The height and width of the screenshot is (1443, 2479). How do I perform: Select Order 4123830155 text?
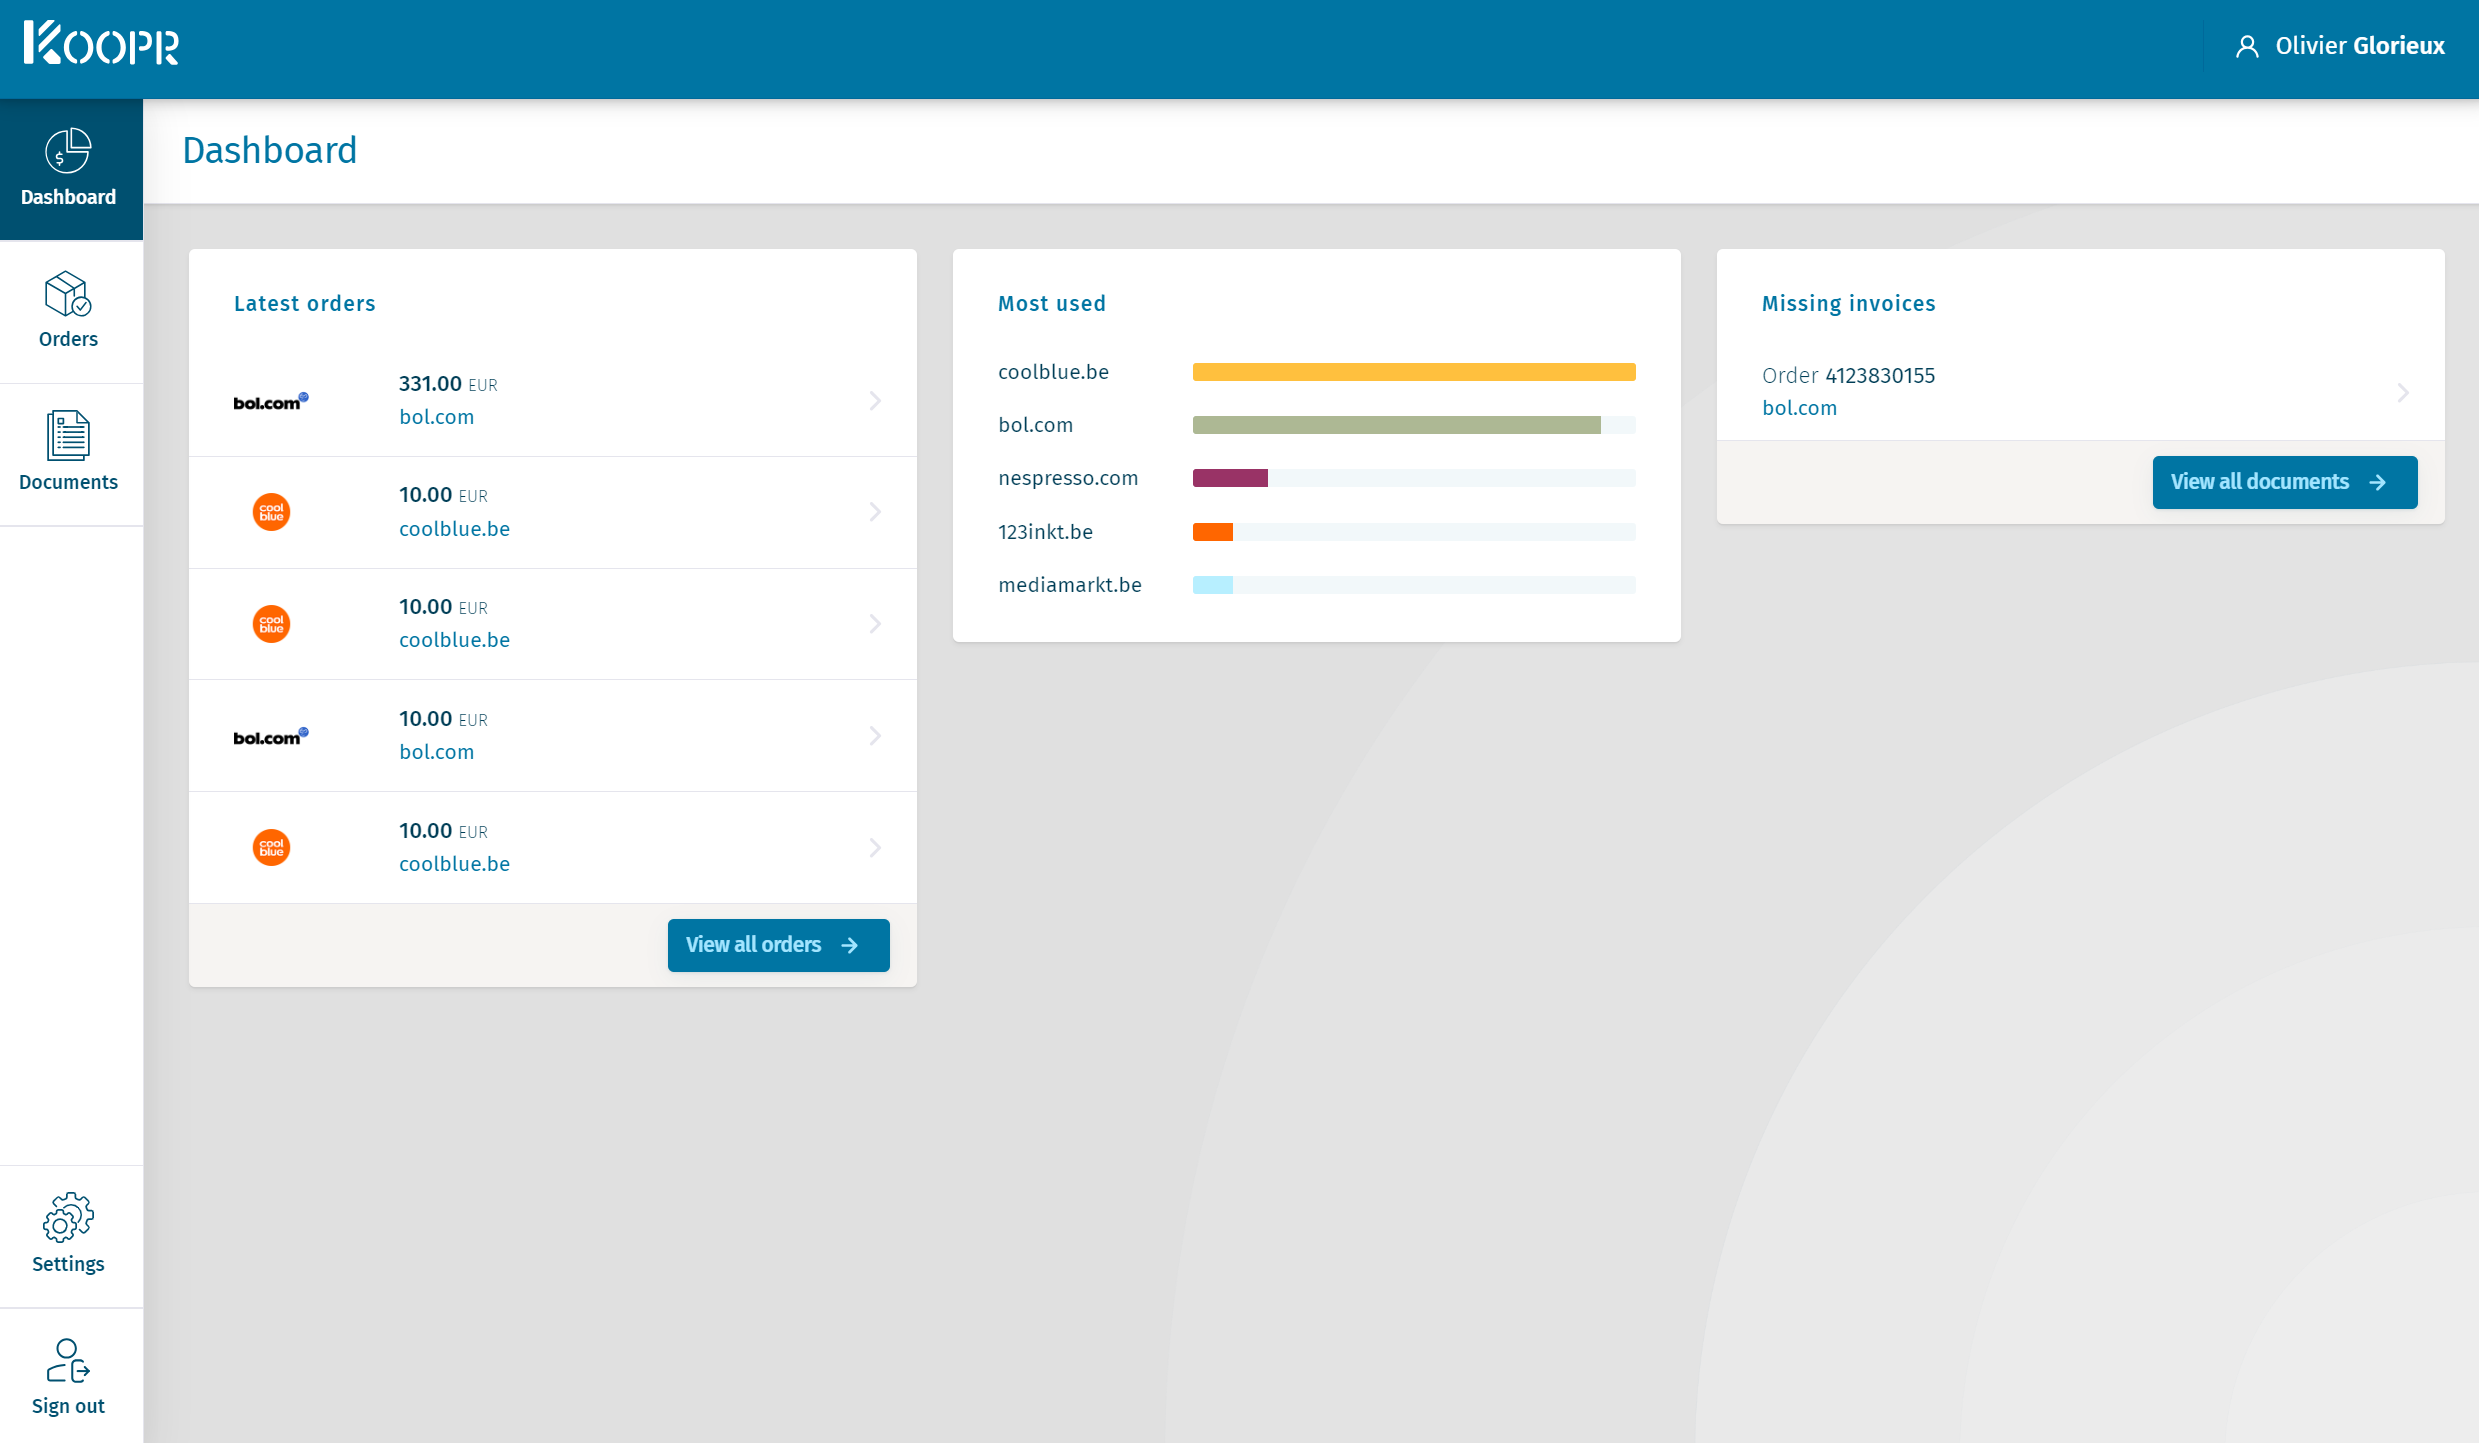pos(1849,375)
